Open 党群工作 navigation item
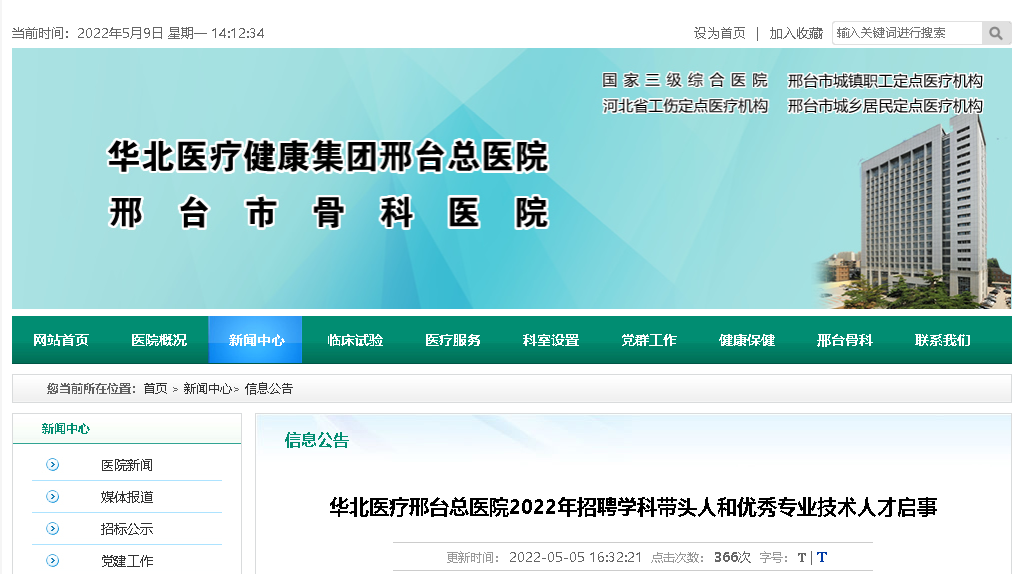 (x=649, y=340)
